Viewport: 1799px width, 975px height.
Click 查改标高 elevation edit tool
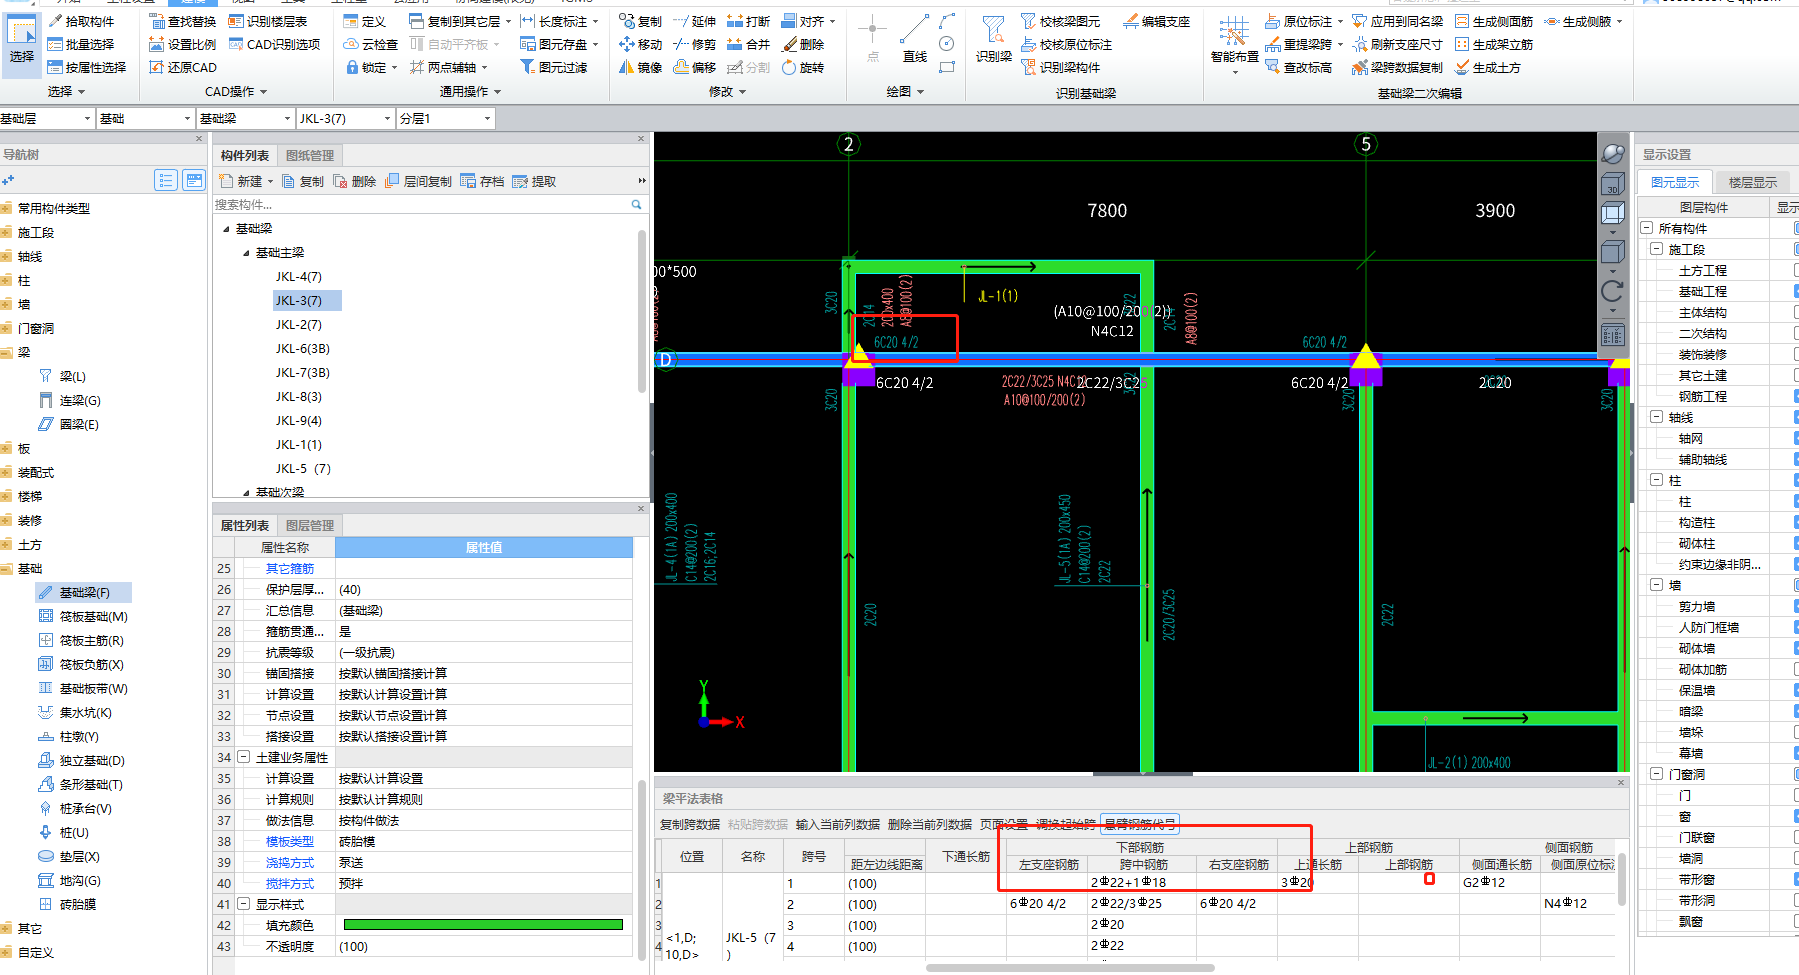coord(1299,67)
